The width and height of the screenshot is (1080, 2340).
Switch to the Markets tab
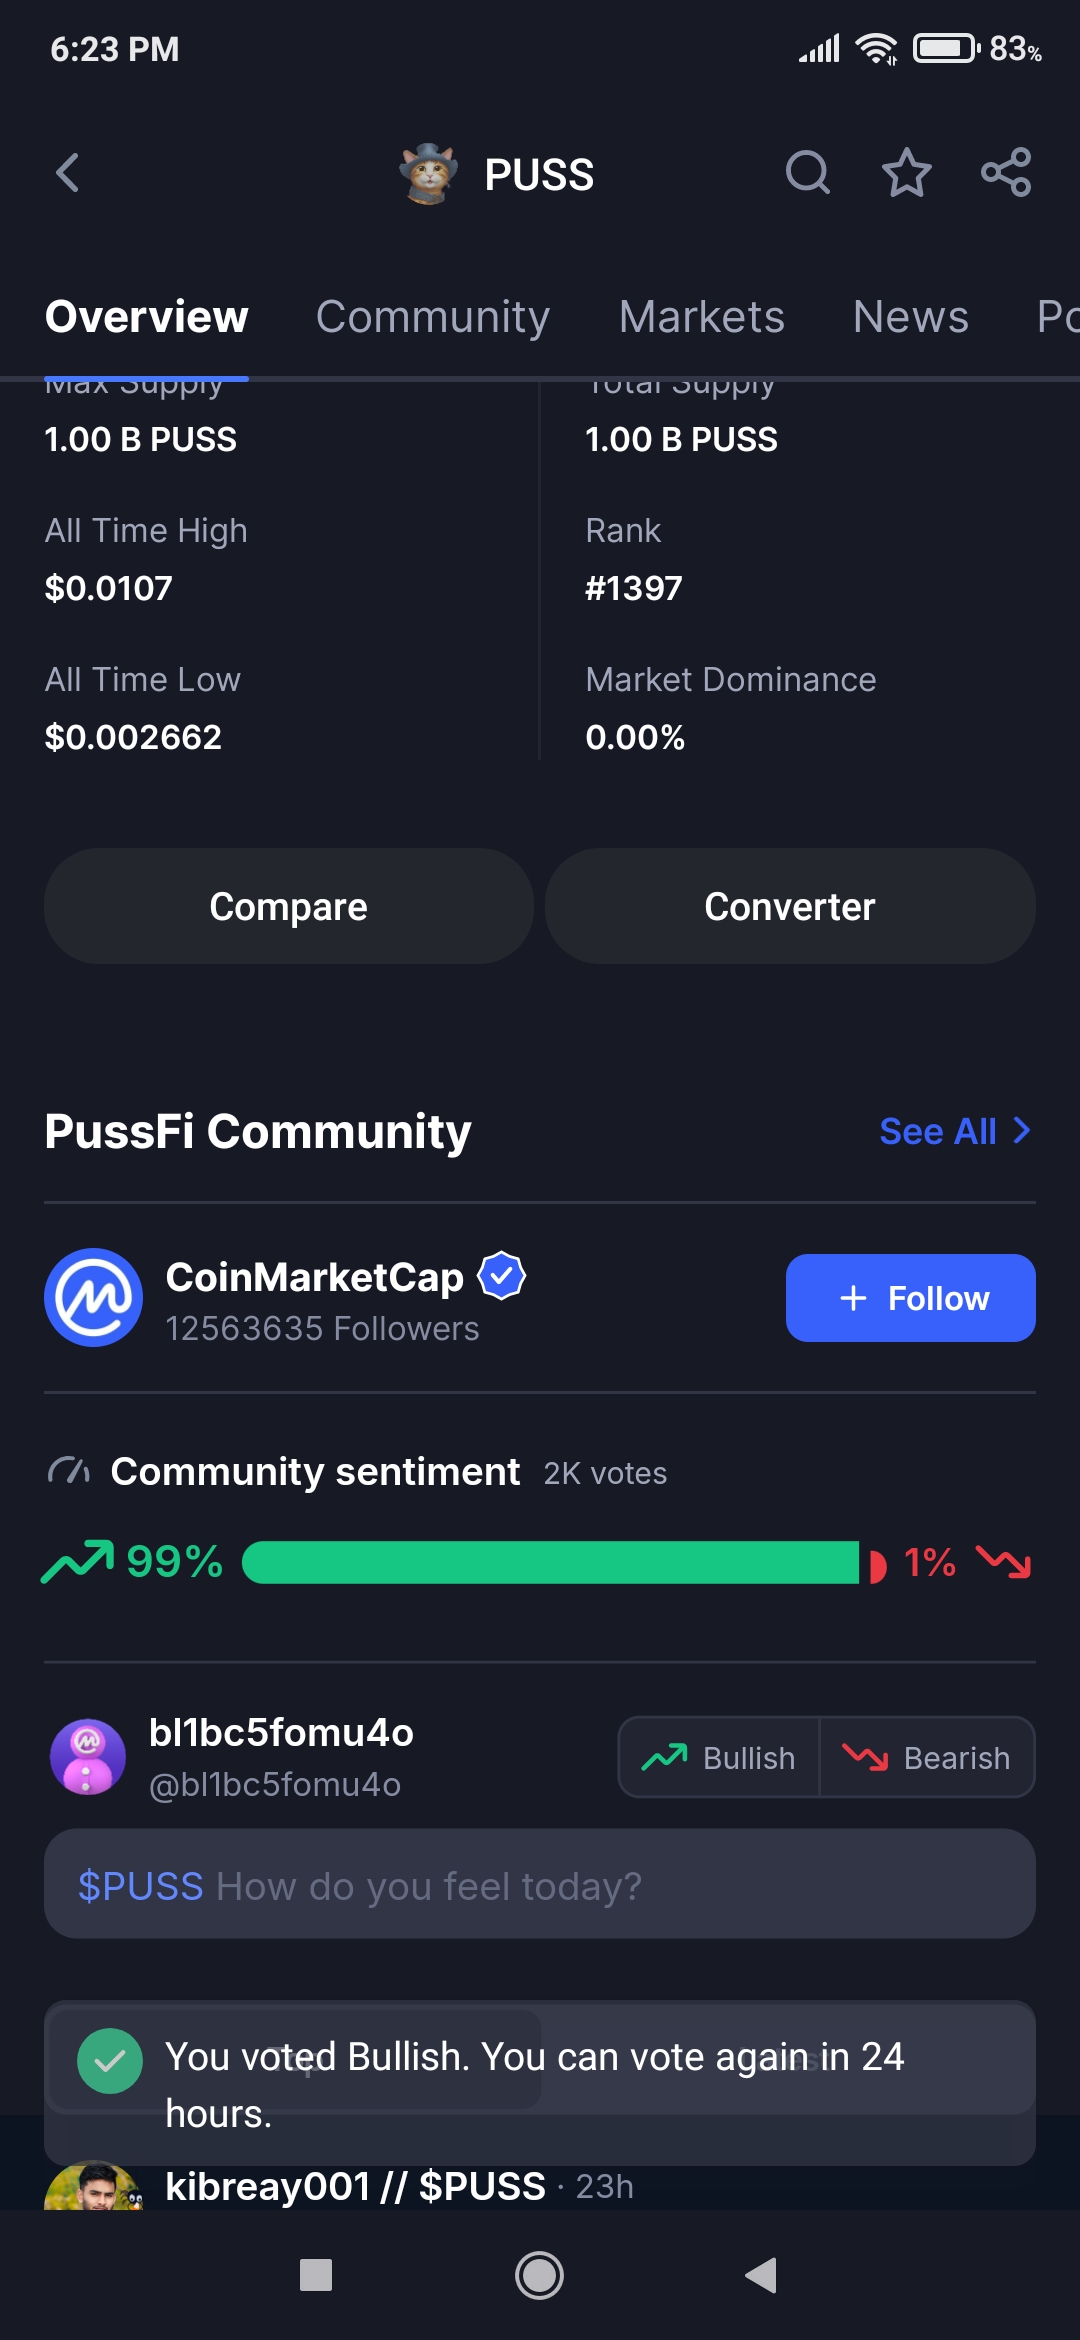coord(701,317)
